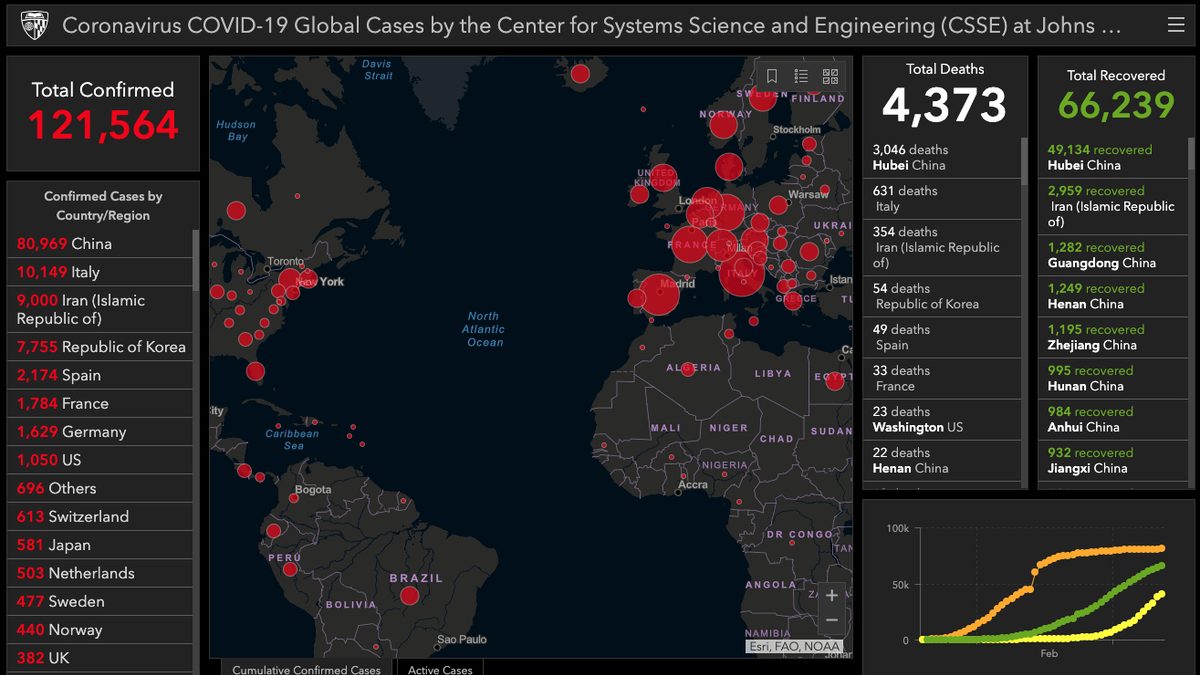The width and height of the screenshot is (1200, 675).
Task: Open the map bookmarks icon
Action: pyautogui.click(x=772, y=76)
